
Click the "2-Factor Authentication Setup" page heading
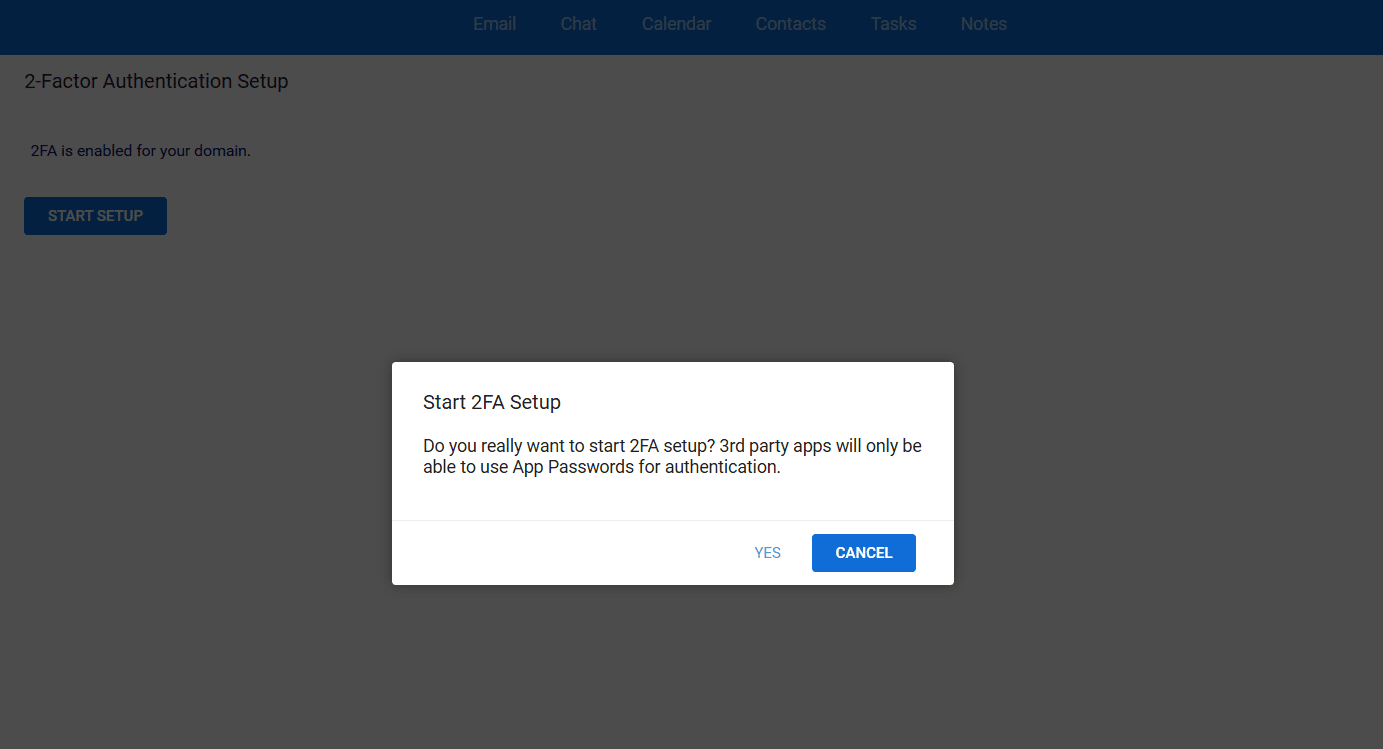[156, 82]
